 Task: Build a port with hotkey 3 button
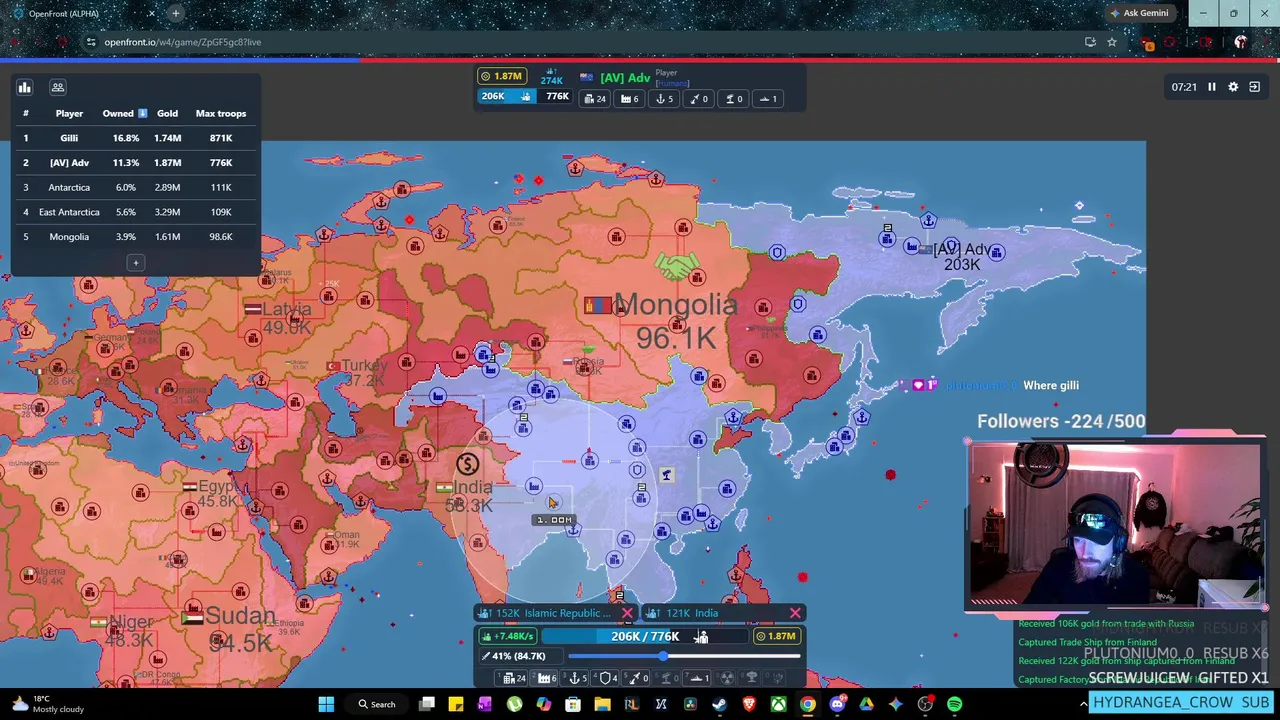(x=574, y=678)
